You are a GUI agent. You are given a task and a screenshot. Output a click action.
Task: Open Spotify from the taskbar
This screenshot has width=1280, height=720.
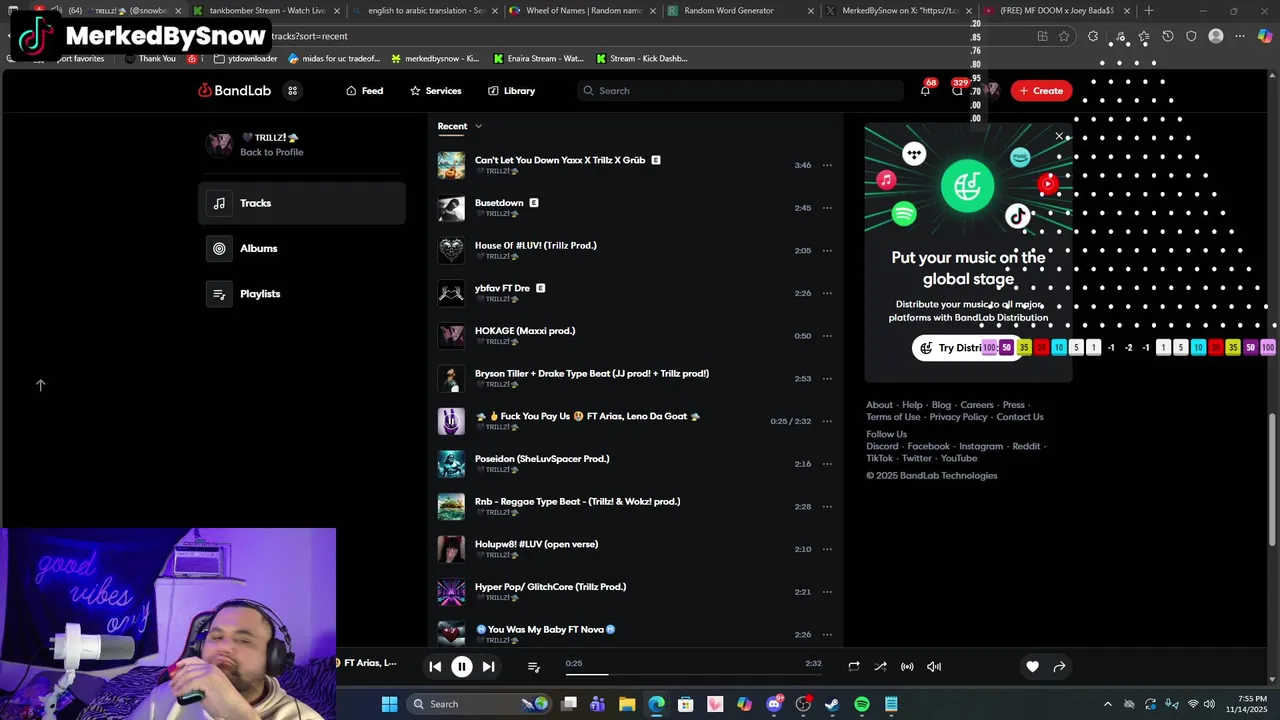coord(862,704)
